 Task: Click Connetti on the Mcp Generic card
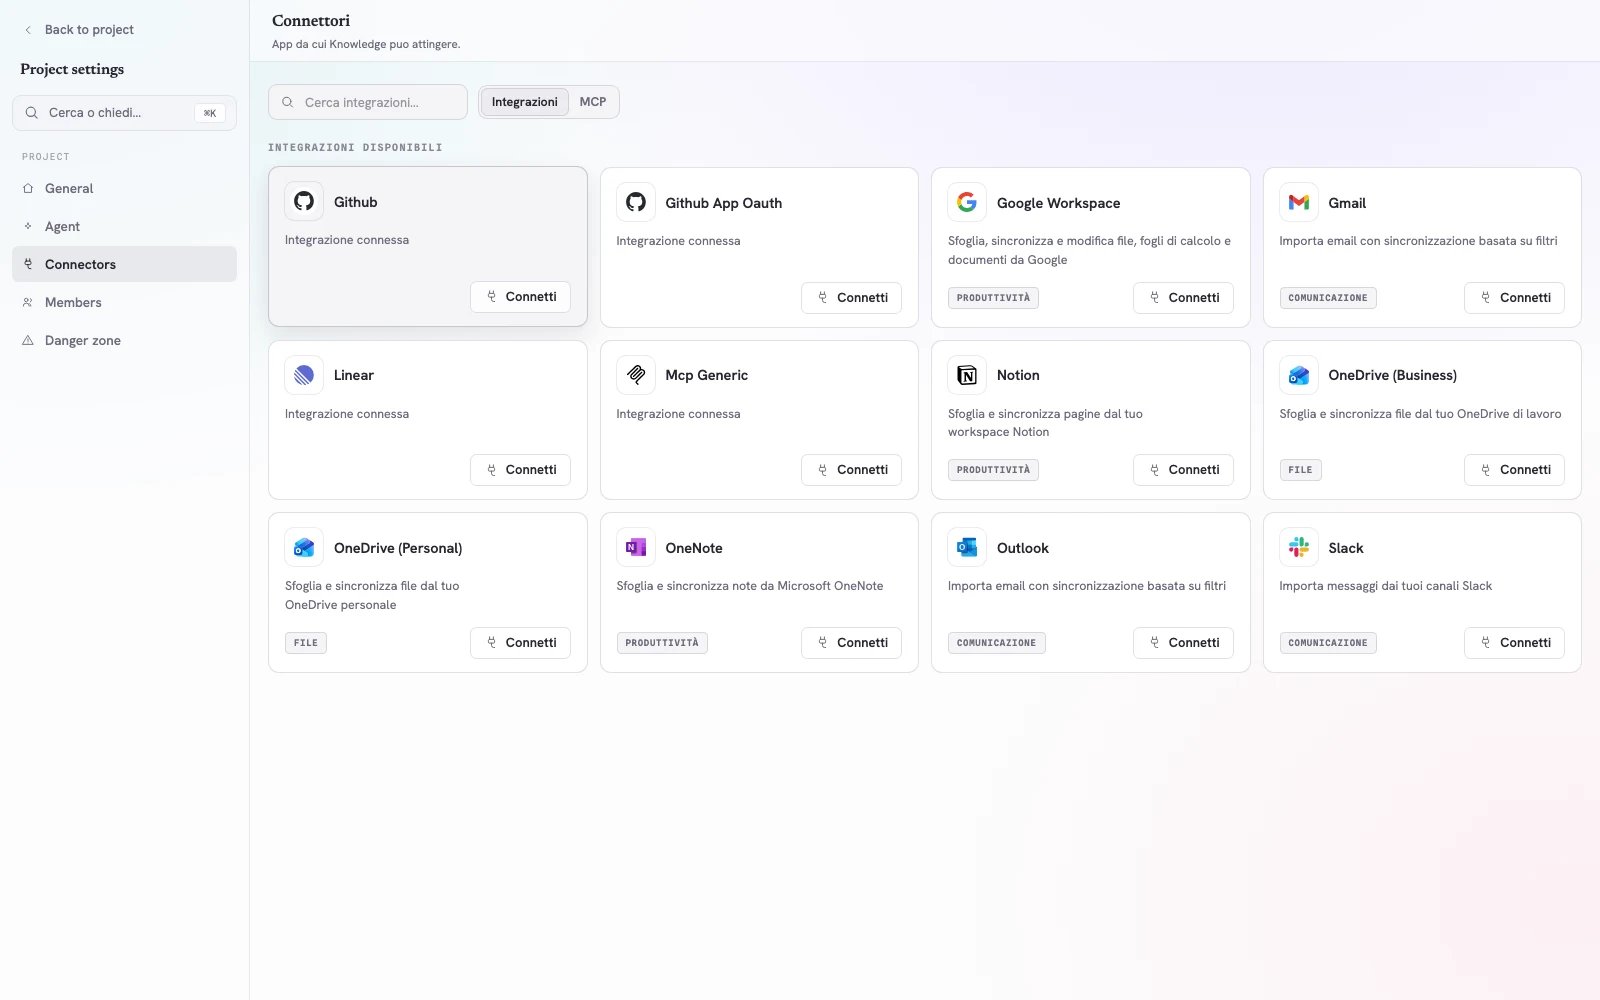851,470
